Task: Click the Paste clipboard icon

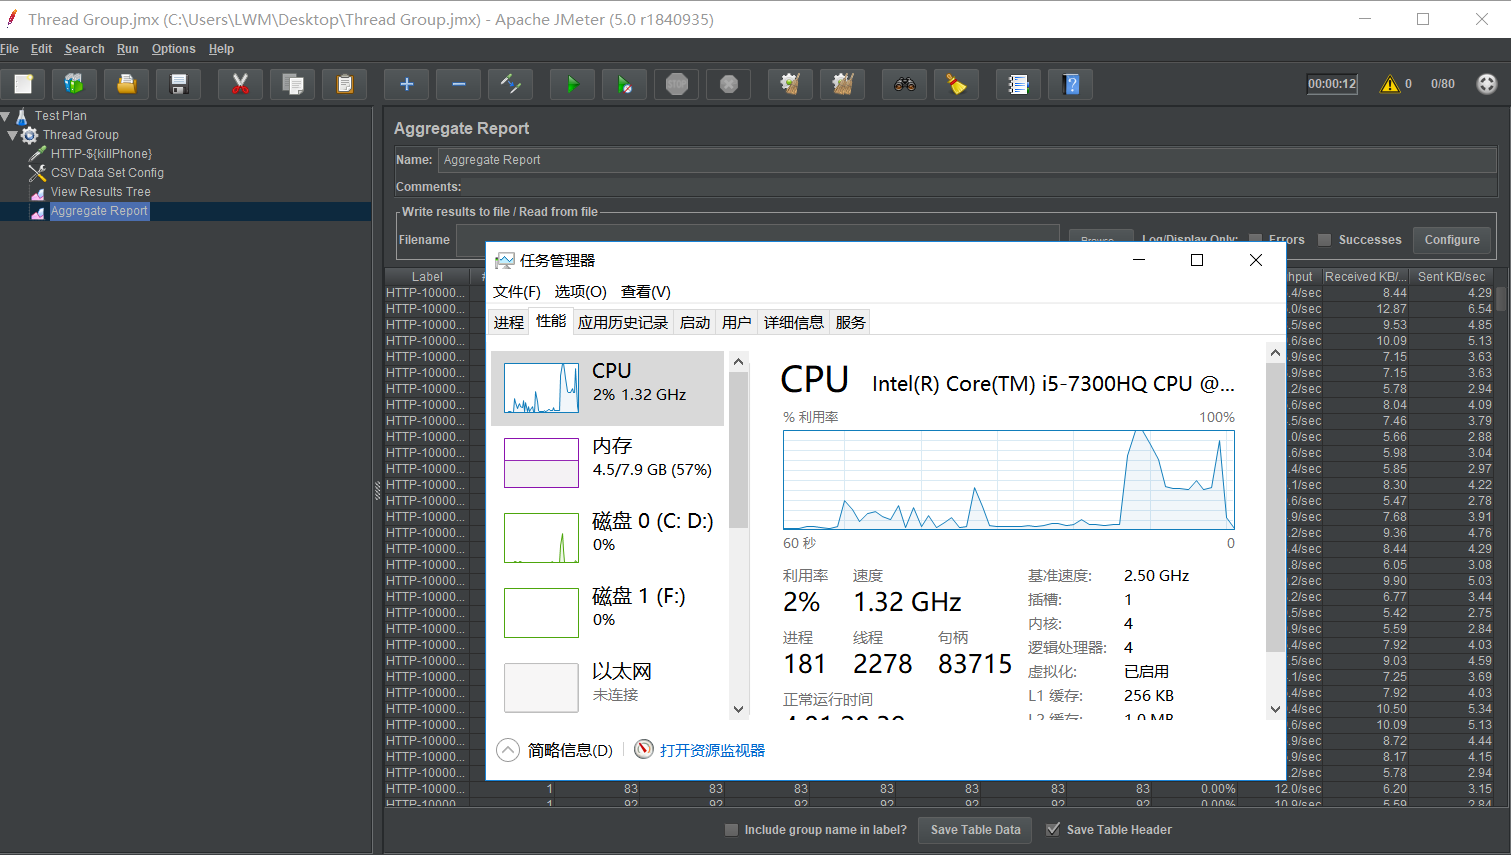Action: [345, 84]
